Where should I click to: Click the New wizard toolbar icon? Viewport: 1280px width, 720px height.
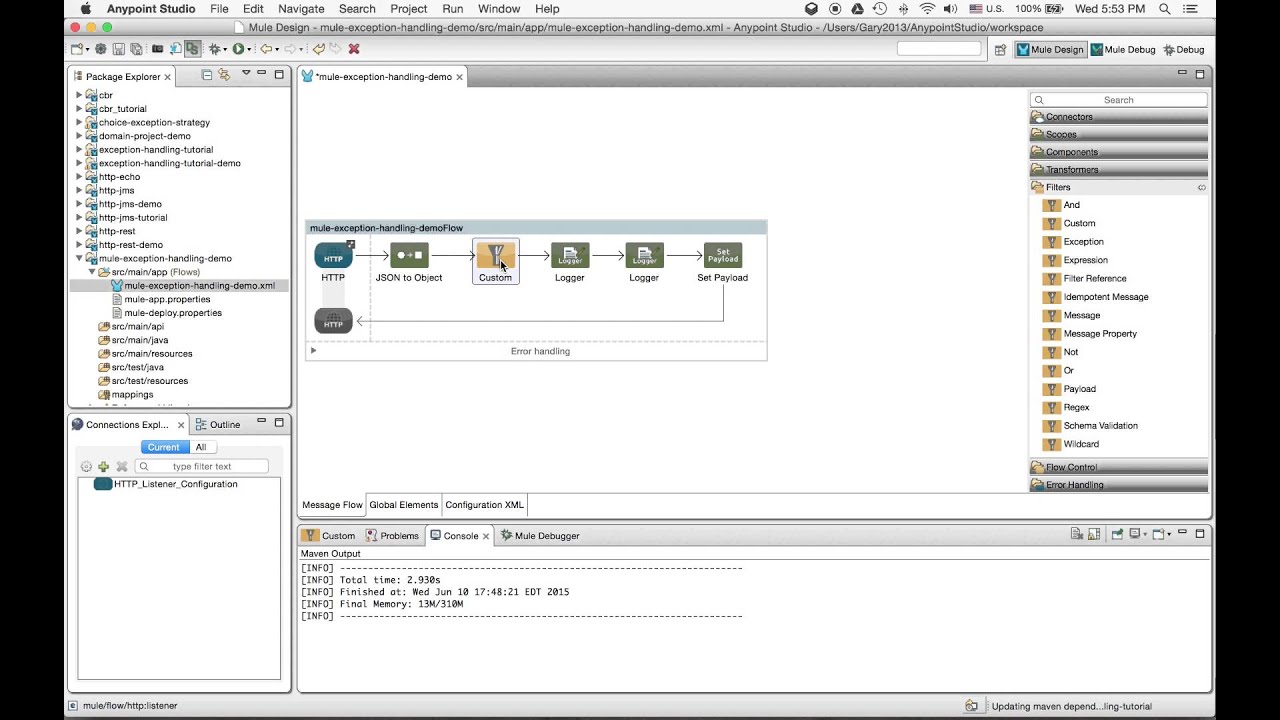(76, 49)
